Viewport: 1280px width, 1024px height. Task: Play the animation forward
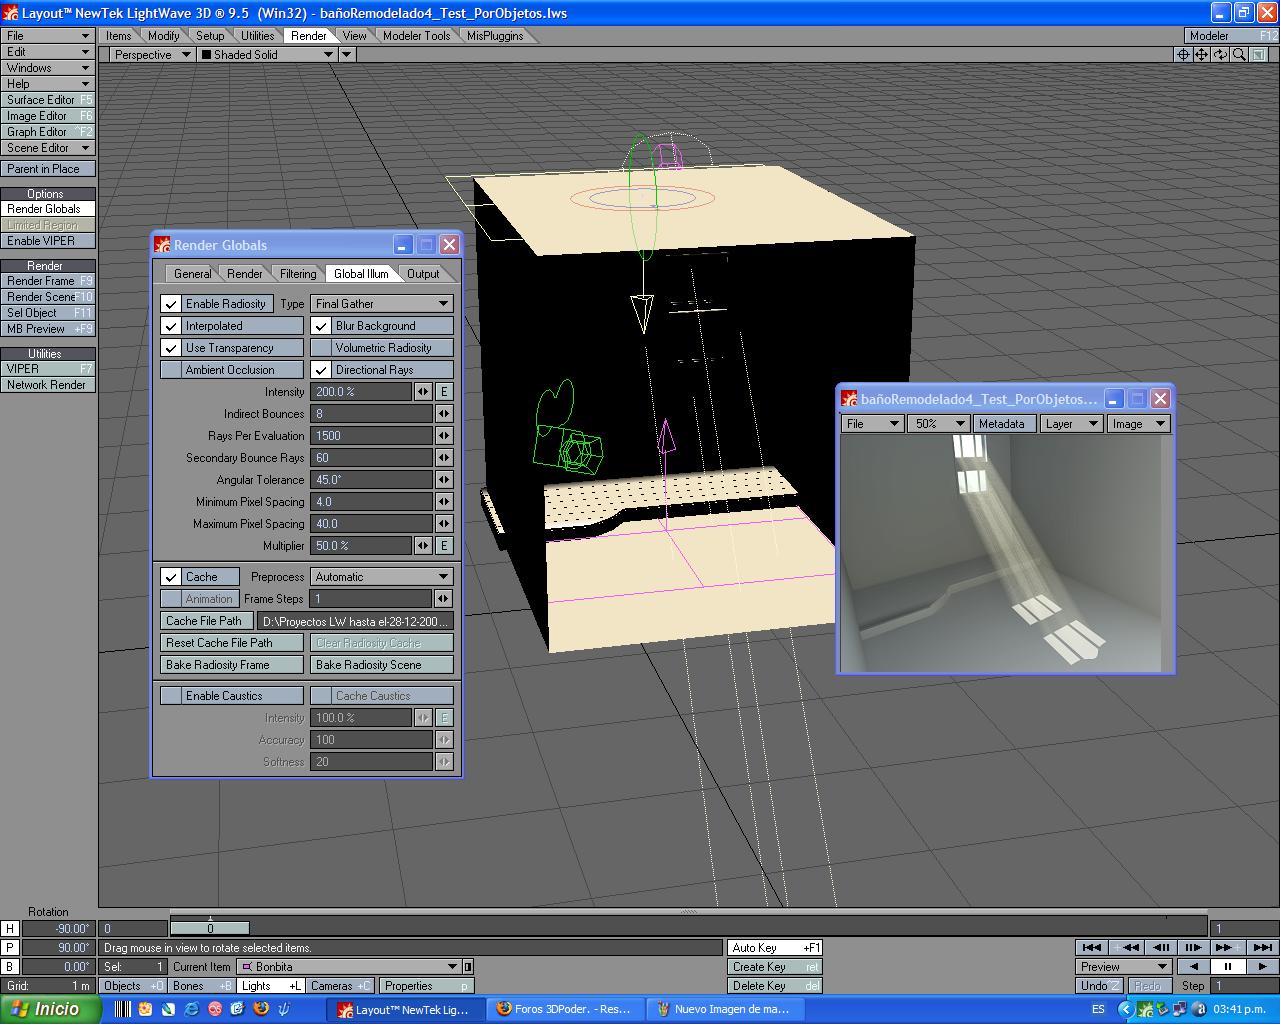click(1262, 967)
